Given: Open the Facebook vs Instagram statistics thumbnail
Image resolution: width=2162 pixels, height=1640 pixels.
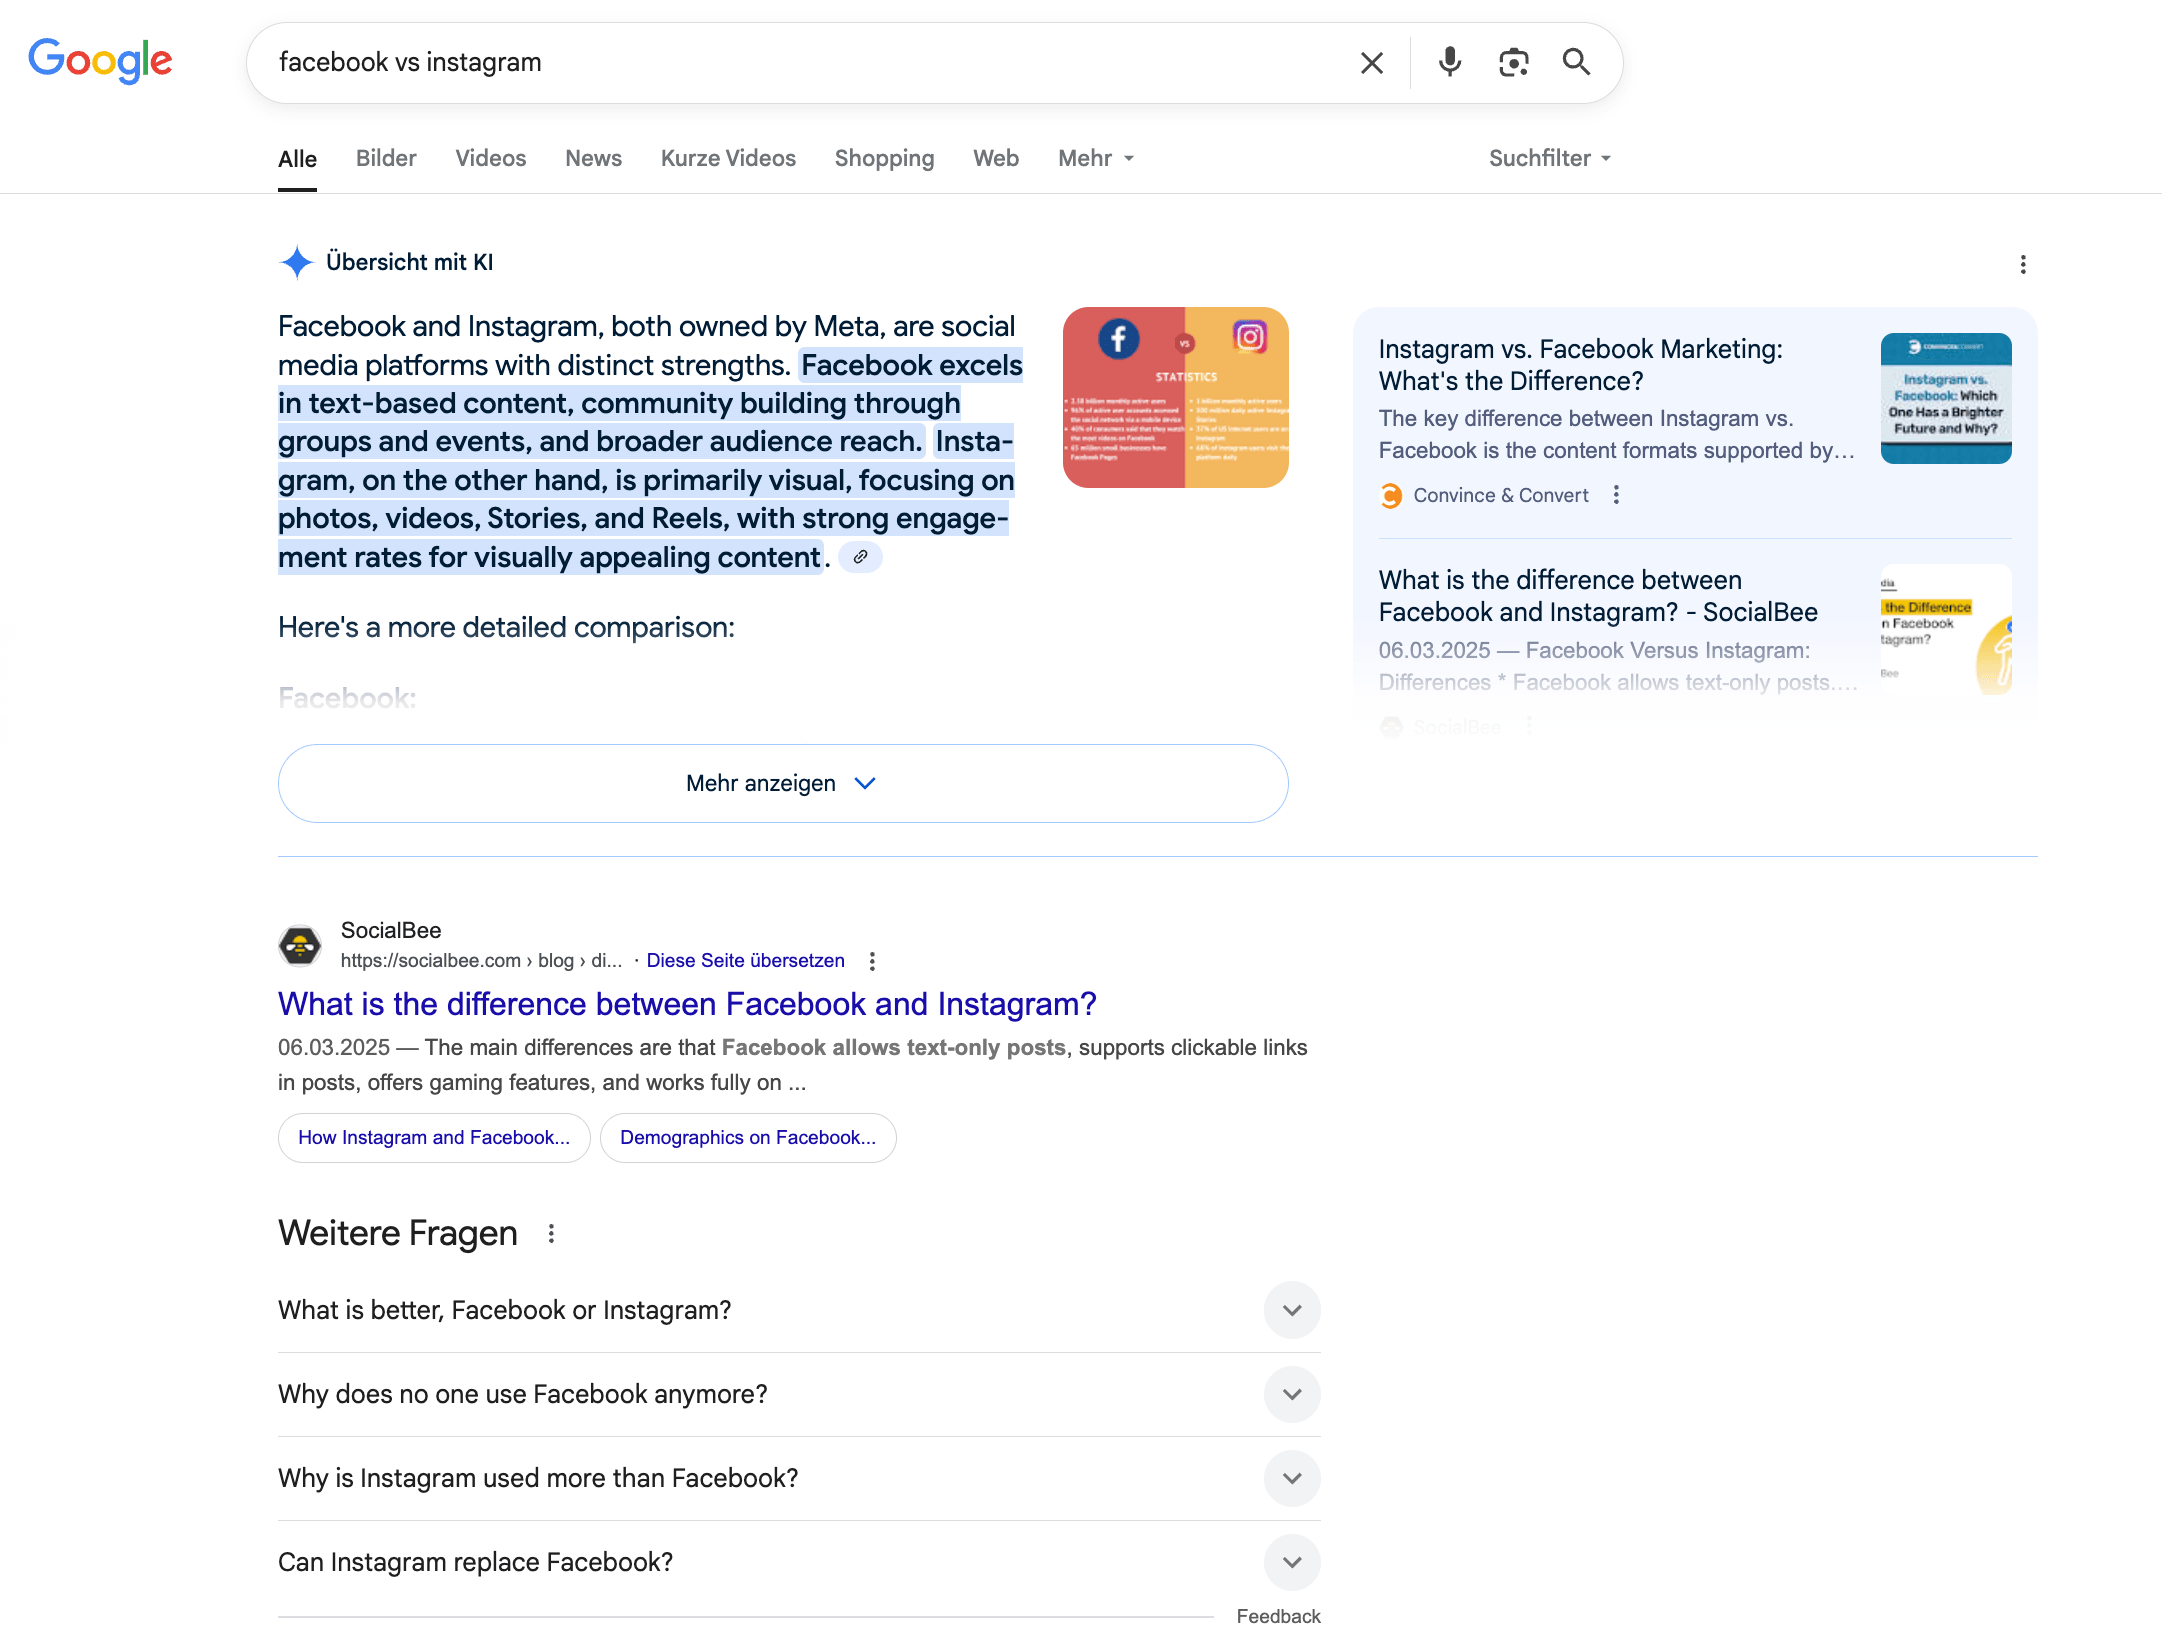Looking at the screenshot, I should click(x=1175, y=397).
